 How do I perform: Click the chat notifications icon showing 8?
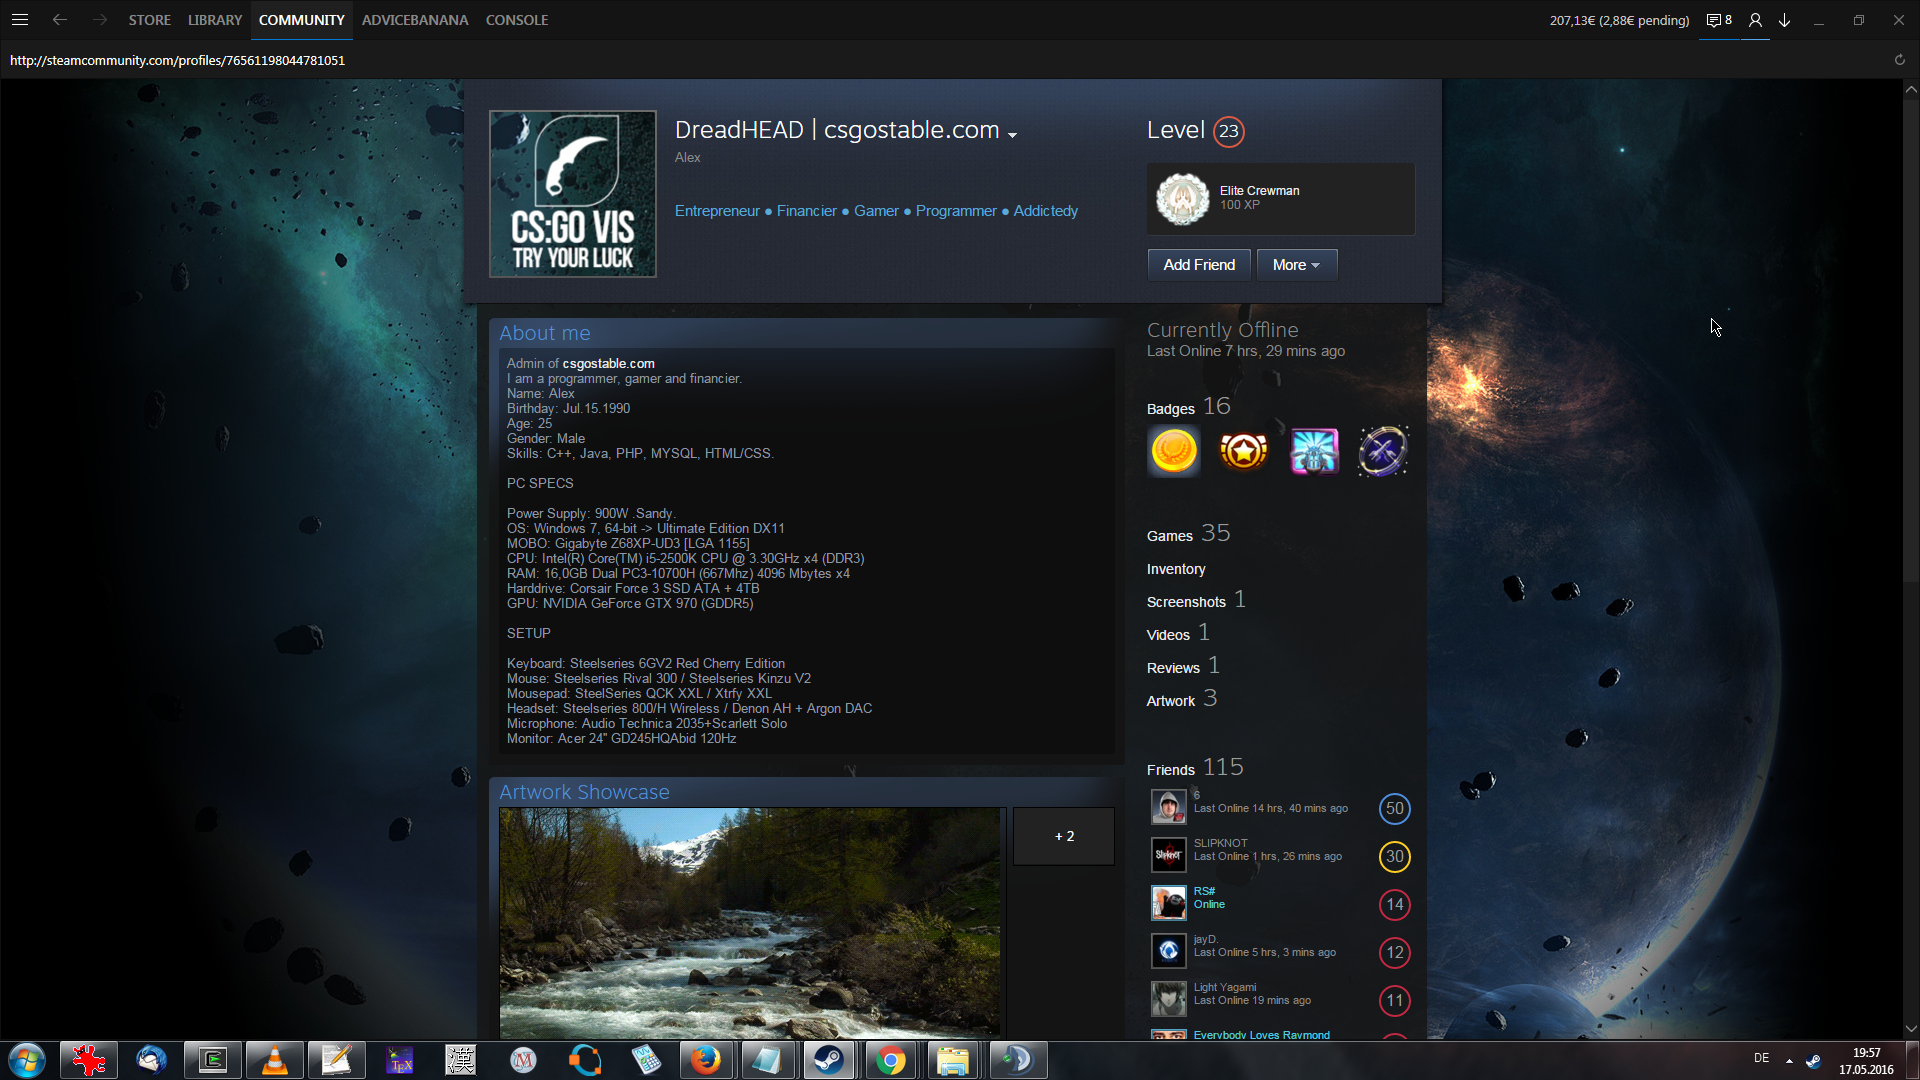(x=1718, y=20)
